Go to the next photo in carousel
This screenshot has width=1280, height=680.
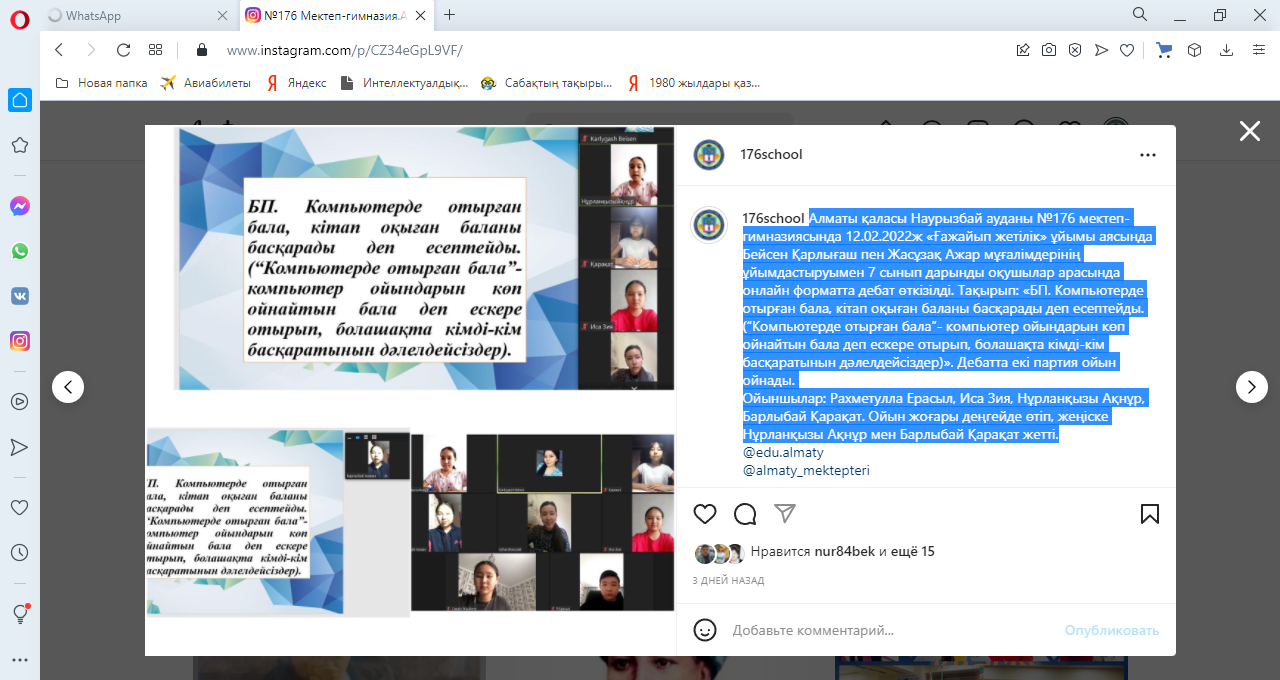coord(1252,387)
